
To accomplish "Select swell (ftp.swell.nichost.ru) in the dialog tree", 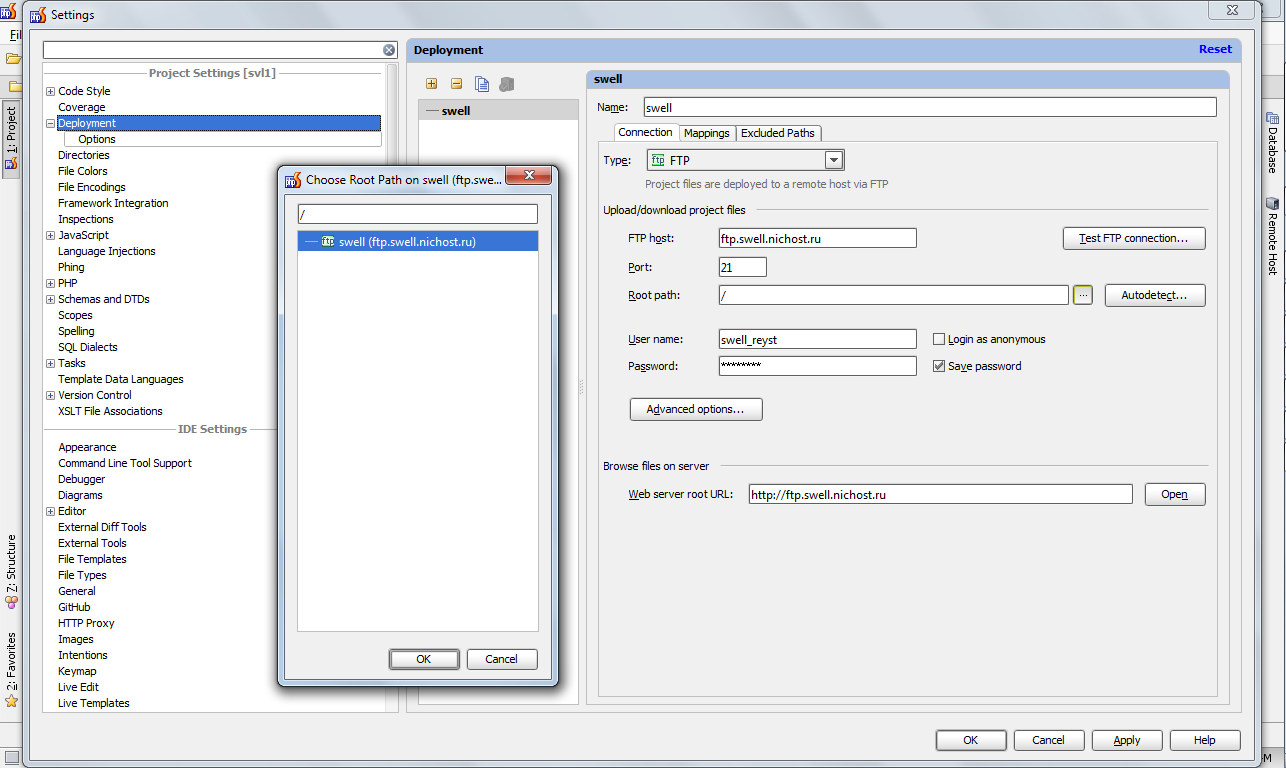I will pyautogui.click(x=418, y=241).
